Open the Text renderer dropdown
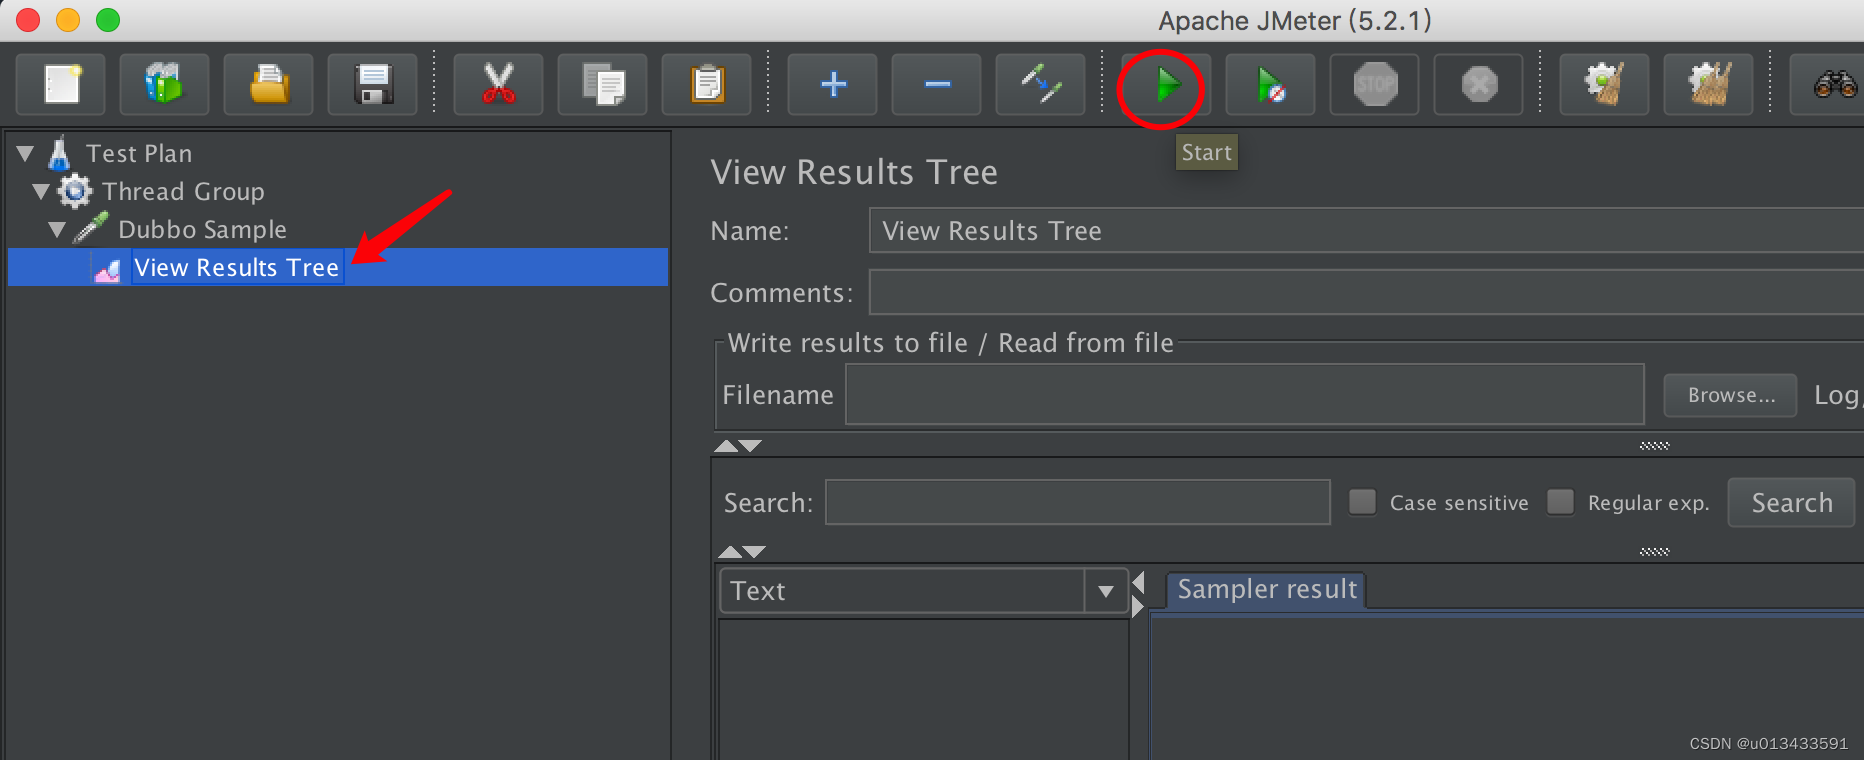 (1105, 591)
